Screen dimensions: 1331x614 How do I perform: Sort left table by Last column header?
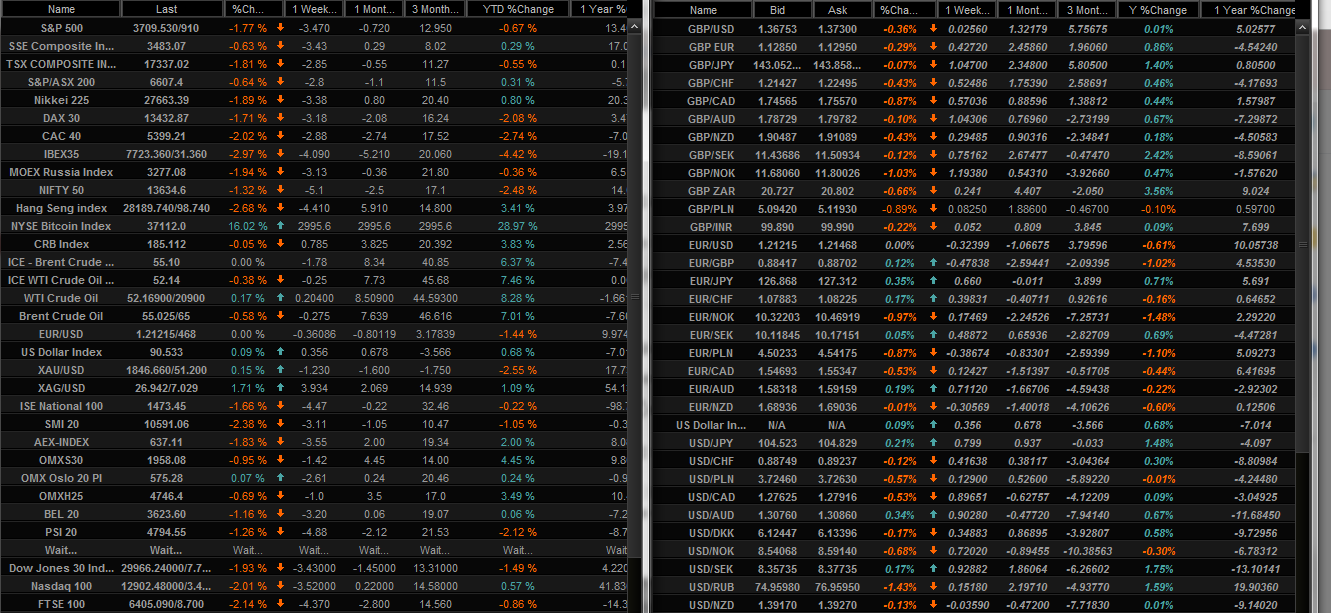point(166,9)
